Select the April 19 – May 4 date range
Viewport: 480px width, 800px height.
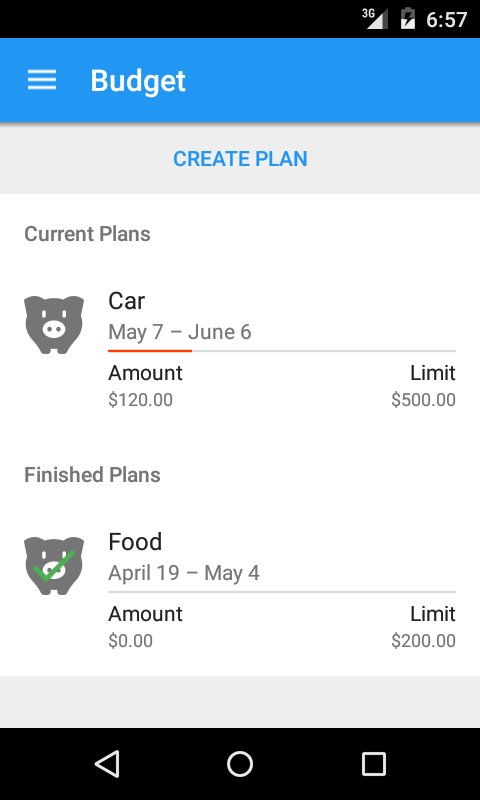184,573
